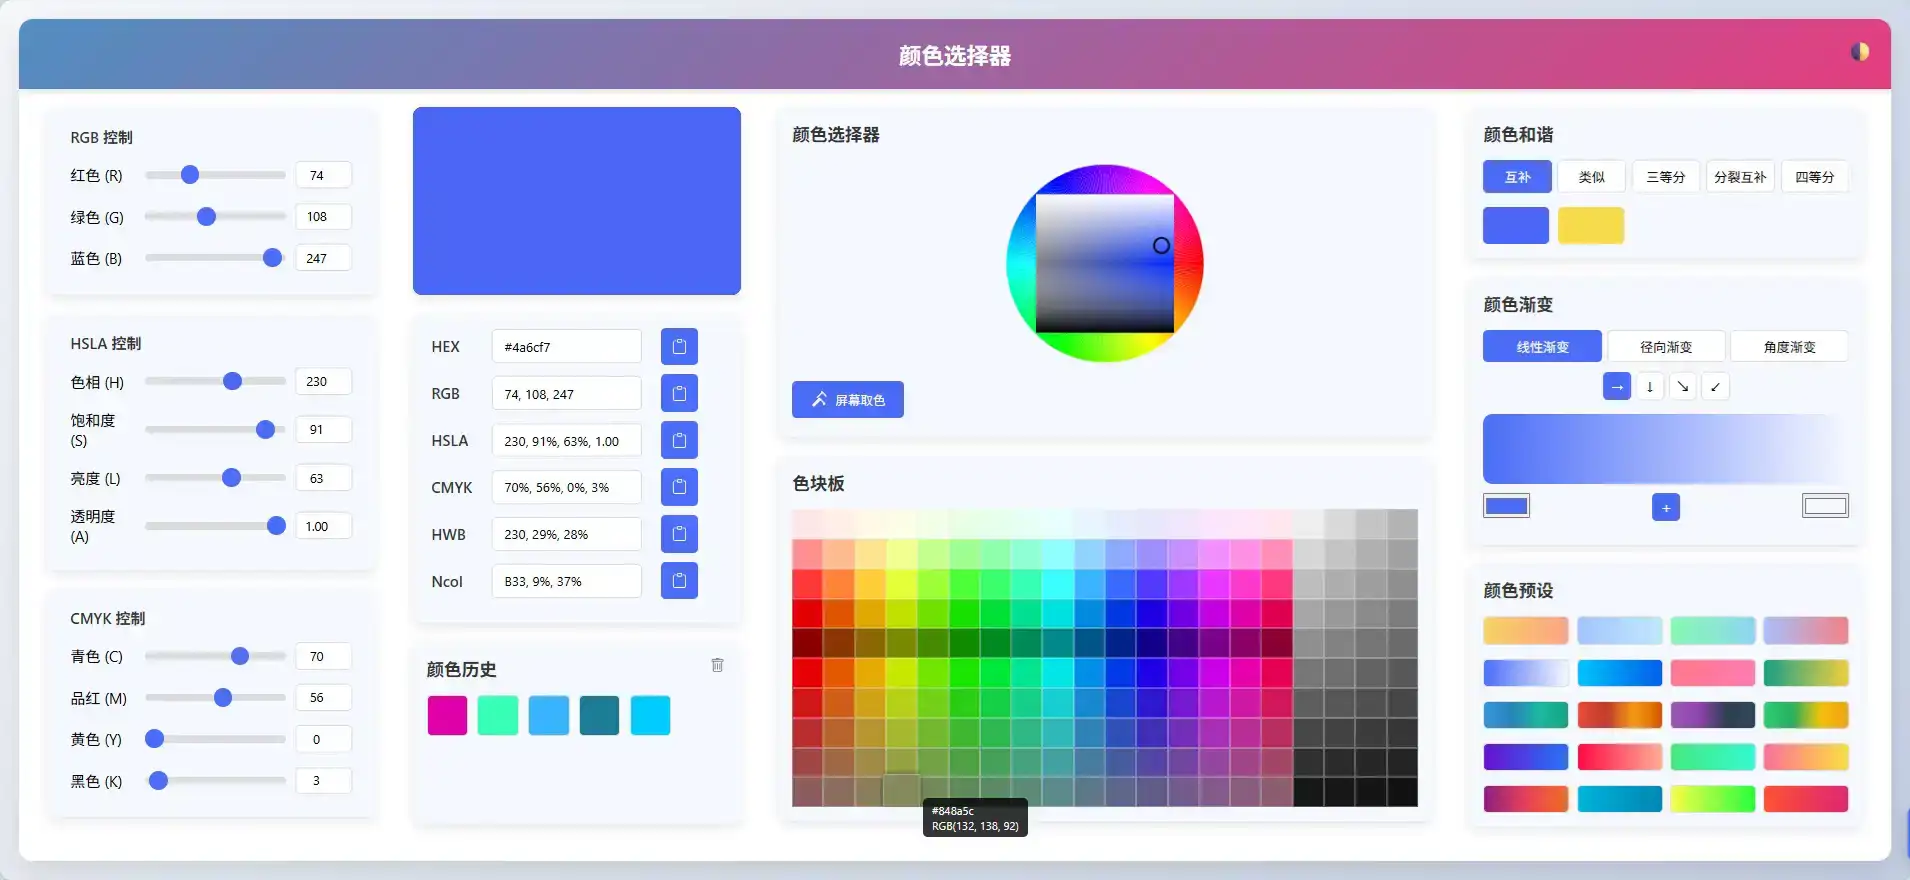Copy the RGB value to clipboard
The width and height of the screenshot is (1910, 880).
(679, 393)
